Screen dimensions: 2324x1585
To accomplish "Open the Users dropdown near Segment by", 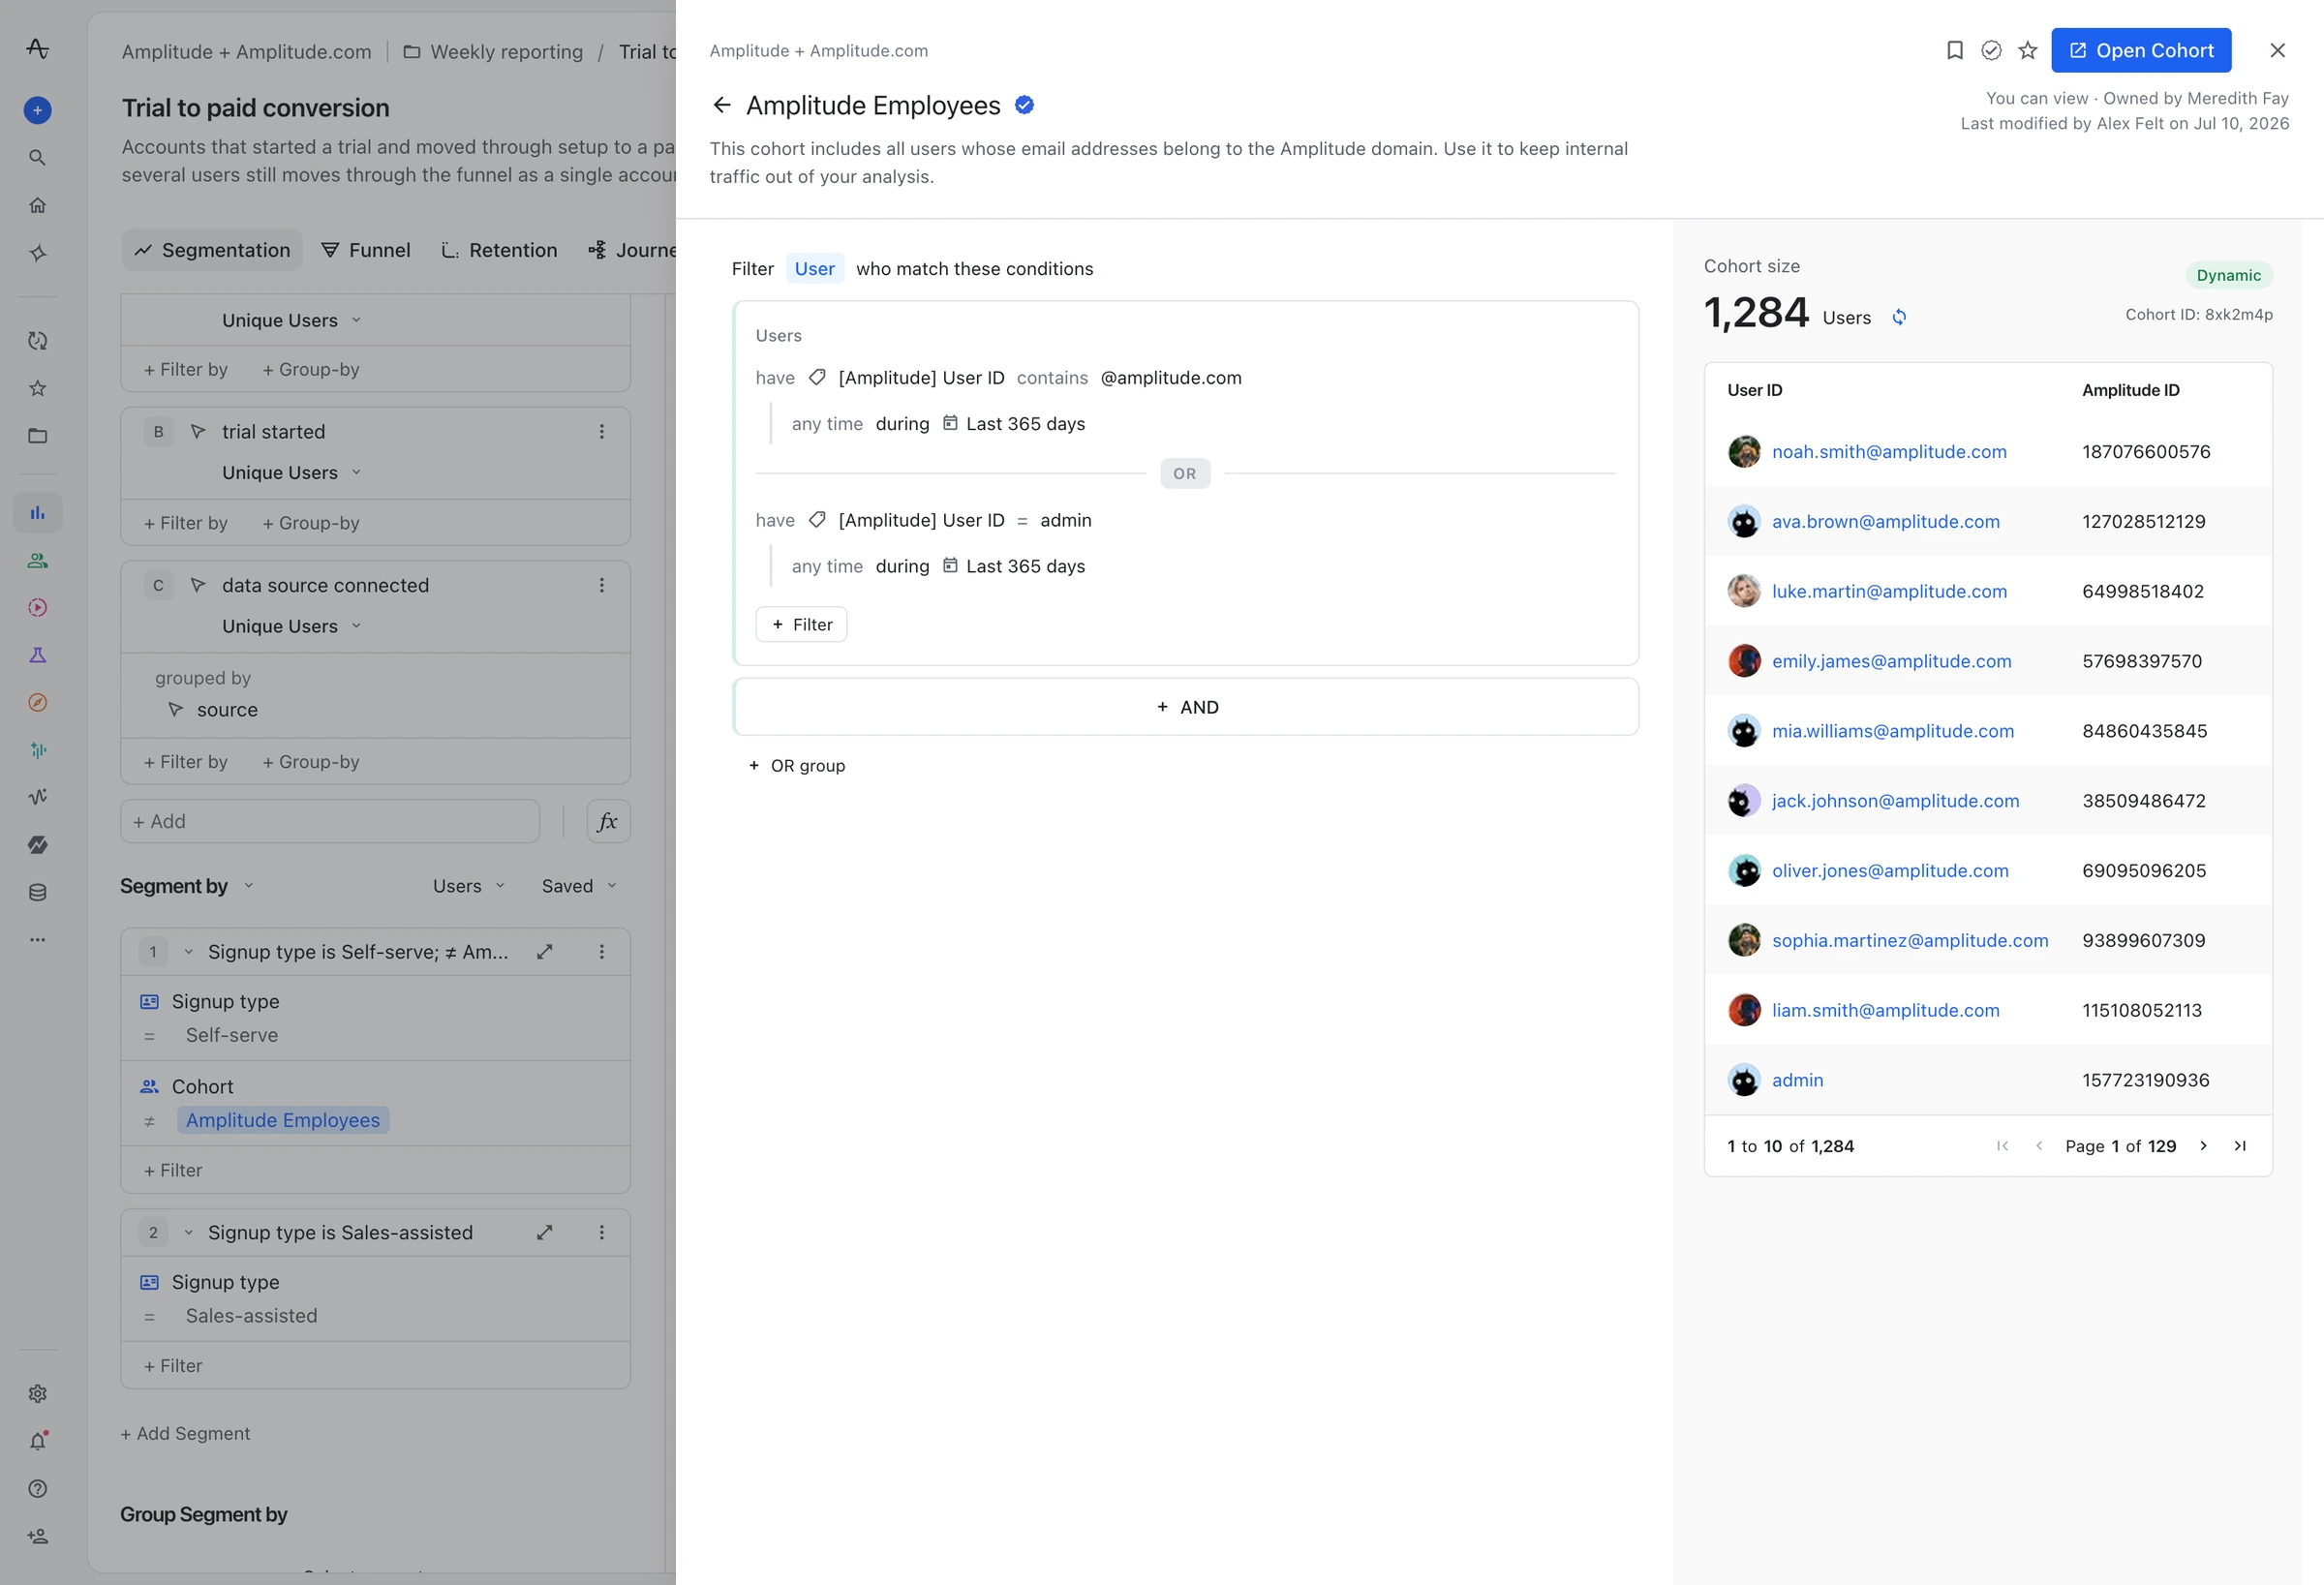I will coord(468,886).
